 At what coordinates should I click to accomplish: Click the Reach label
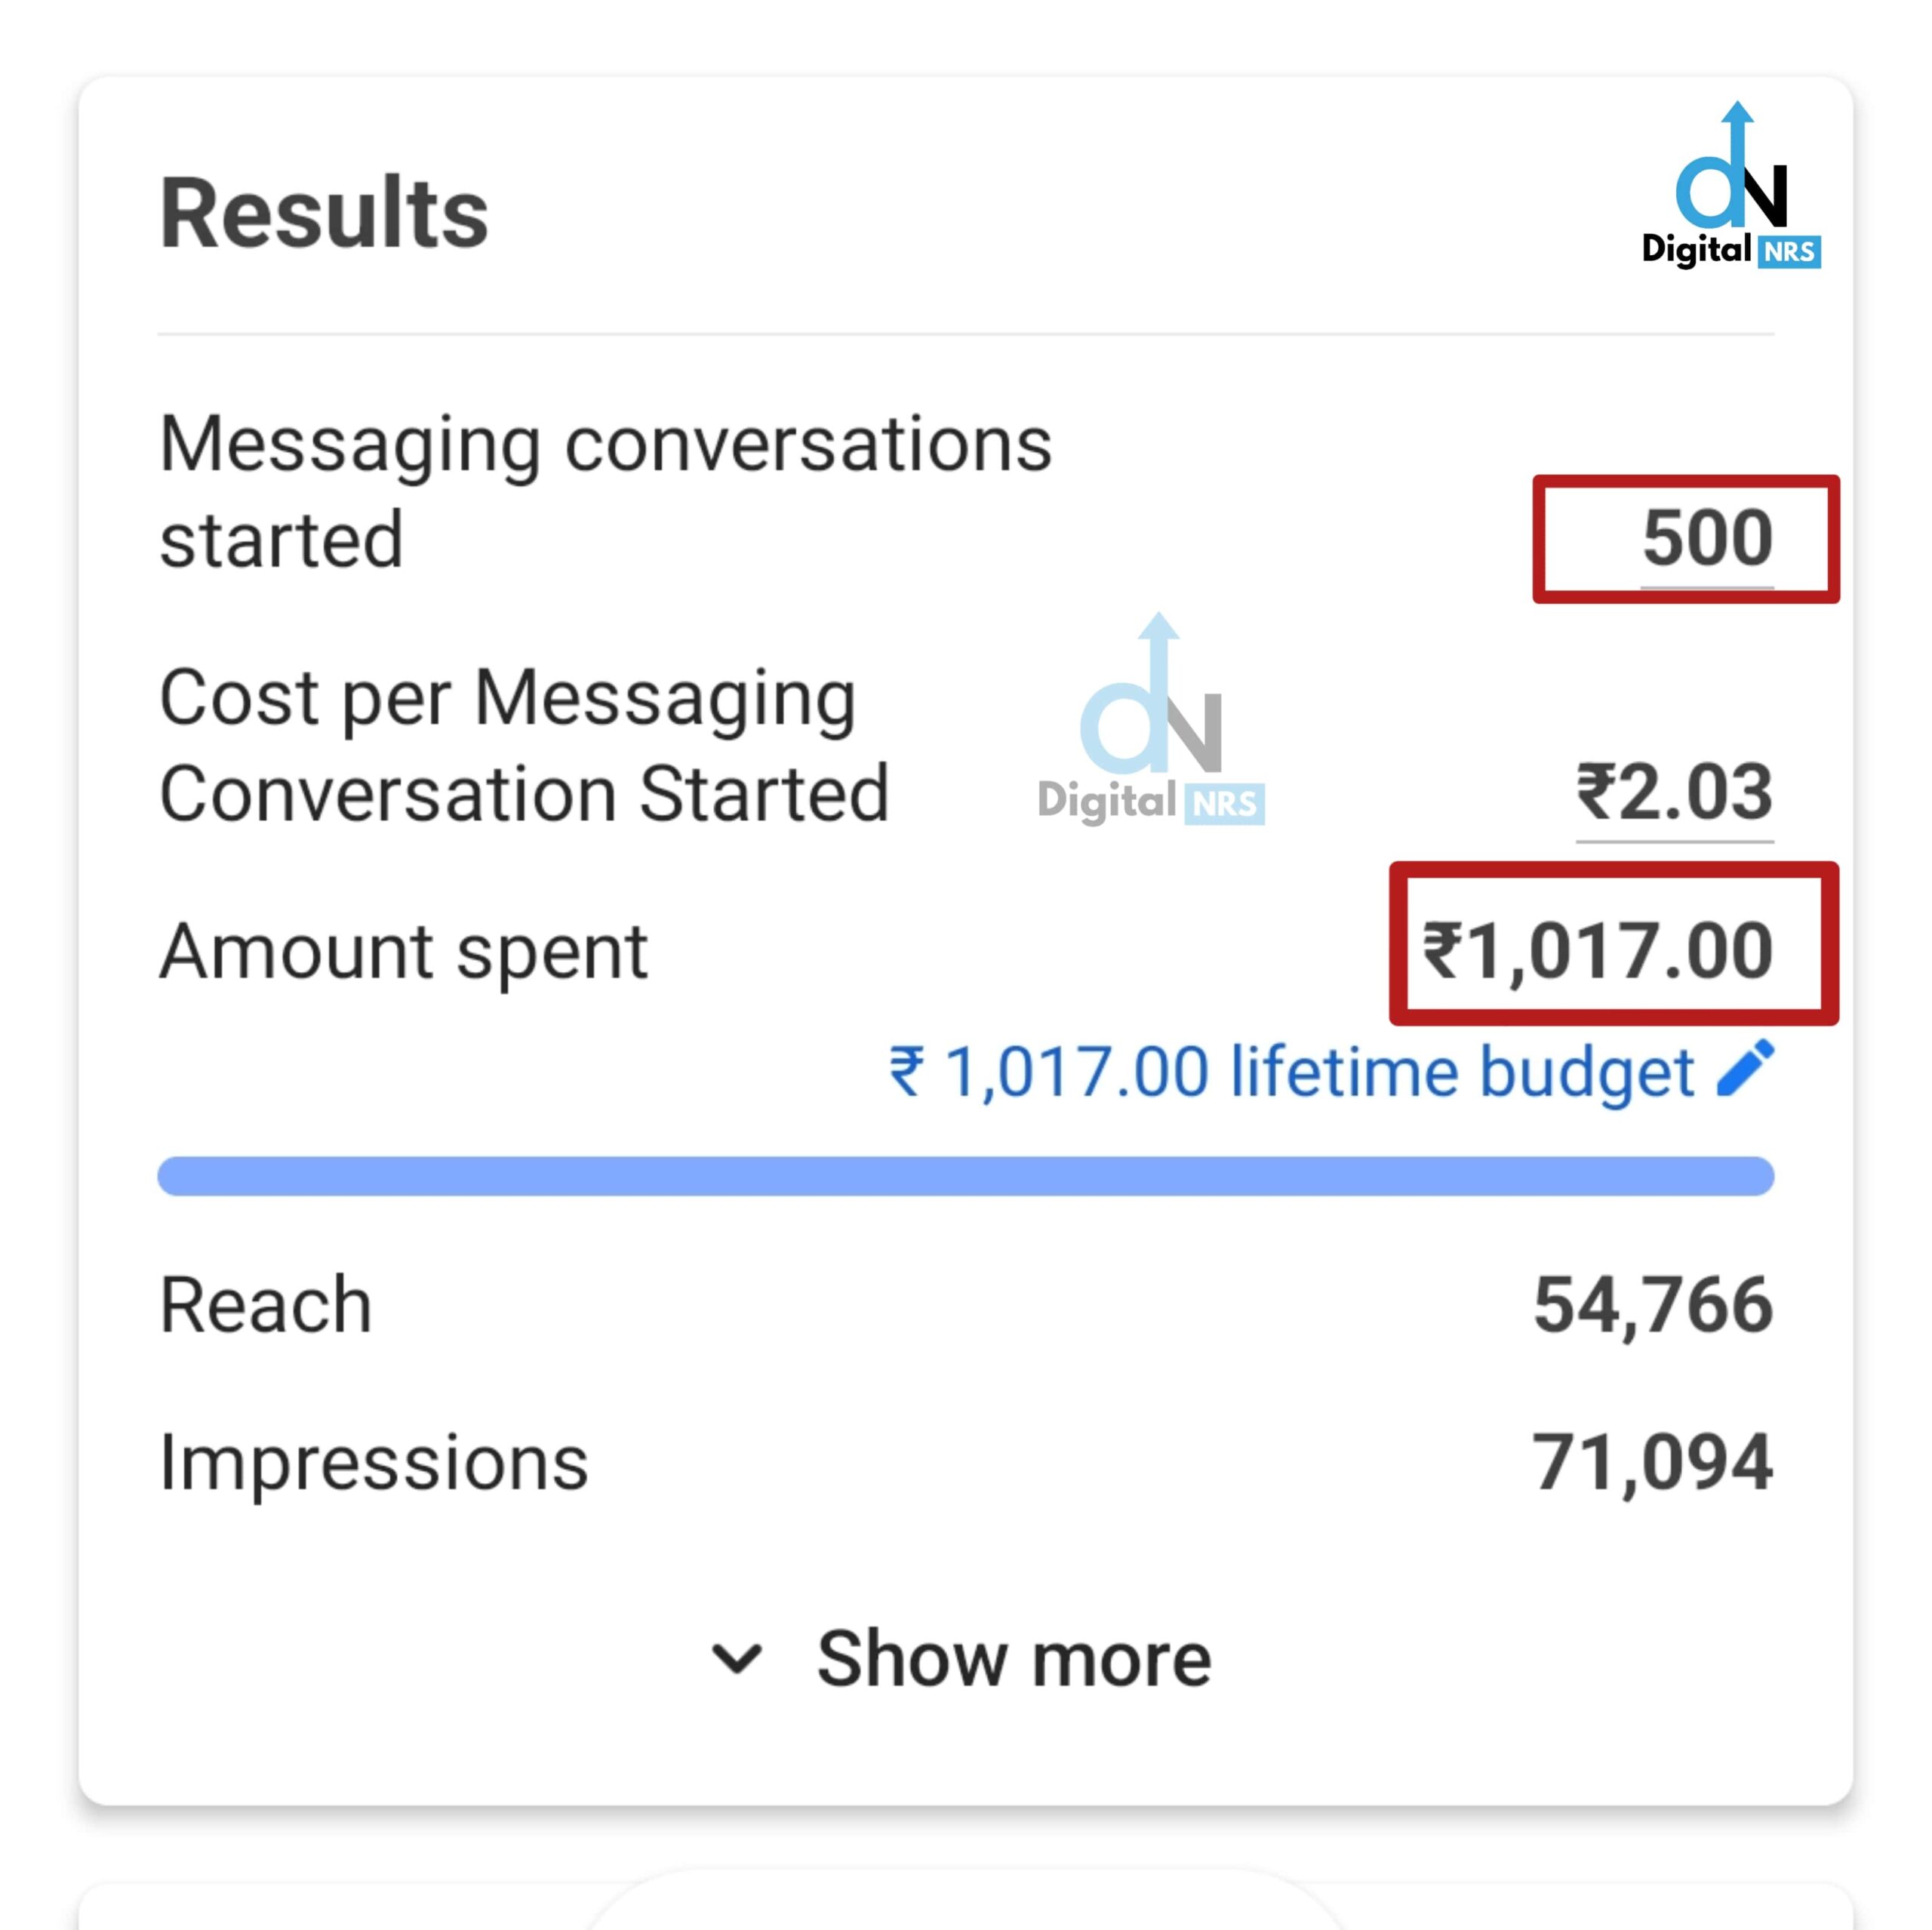pos(265,1305)
